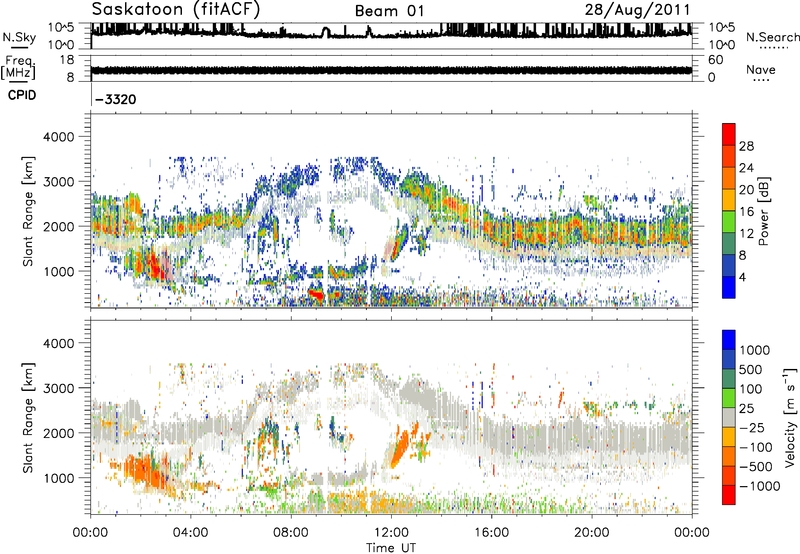The height and width of the screenshot is (554, 800).
Task: Select the "Beam 01" header label
Action: (389, 11)
